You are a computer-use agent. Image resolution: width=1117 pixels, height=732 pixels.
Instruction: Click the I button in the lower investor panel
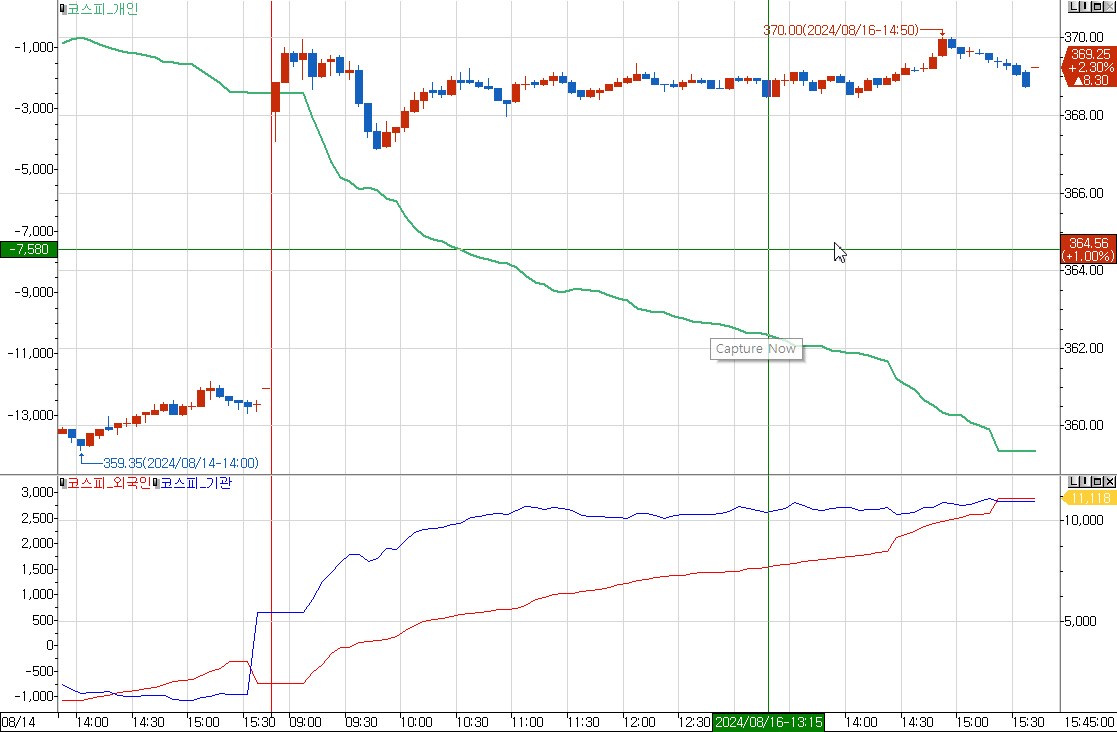[x=1086, y=482]
